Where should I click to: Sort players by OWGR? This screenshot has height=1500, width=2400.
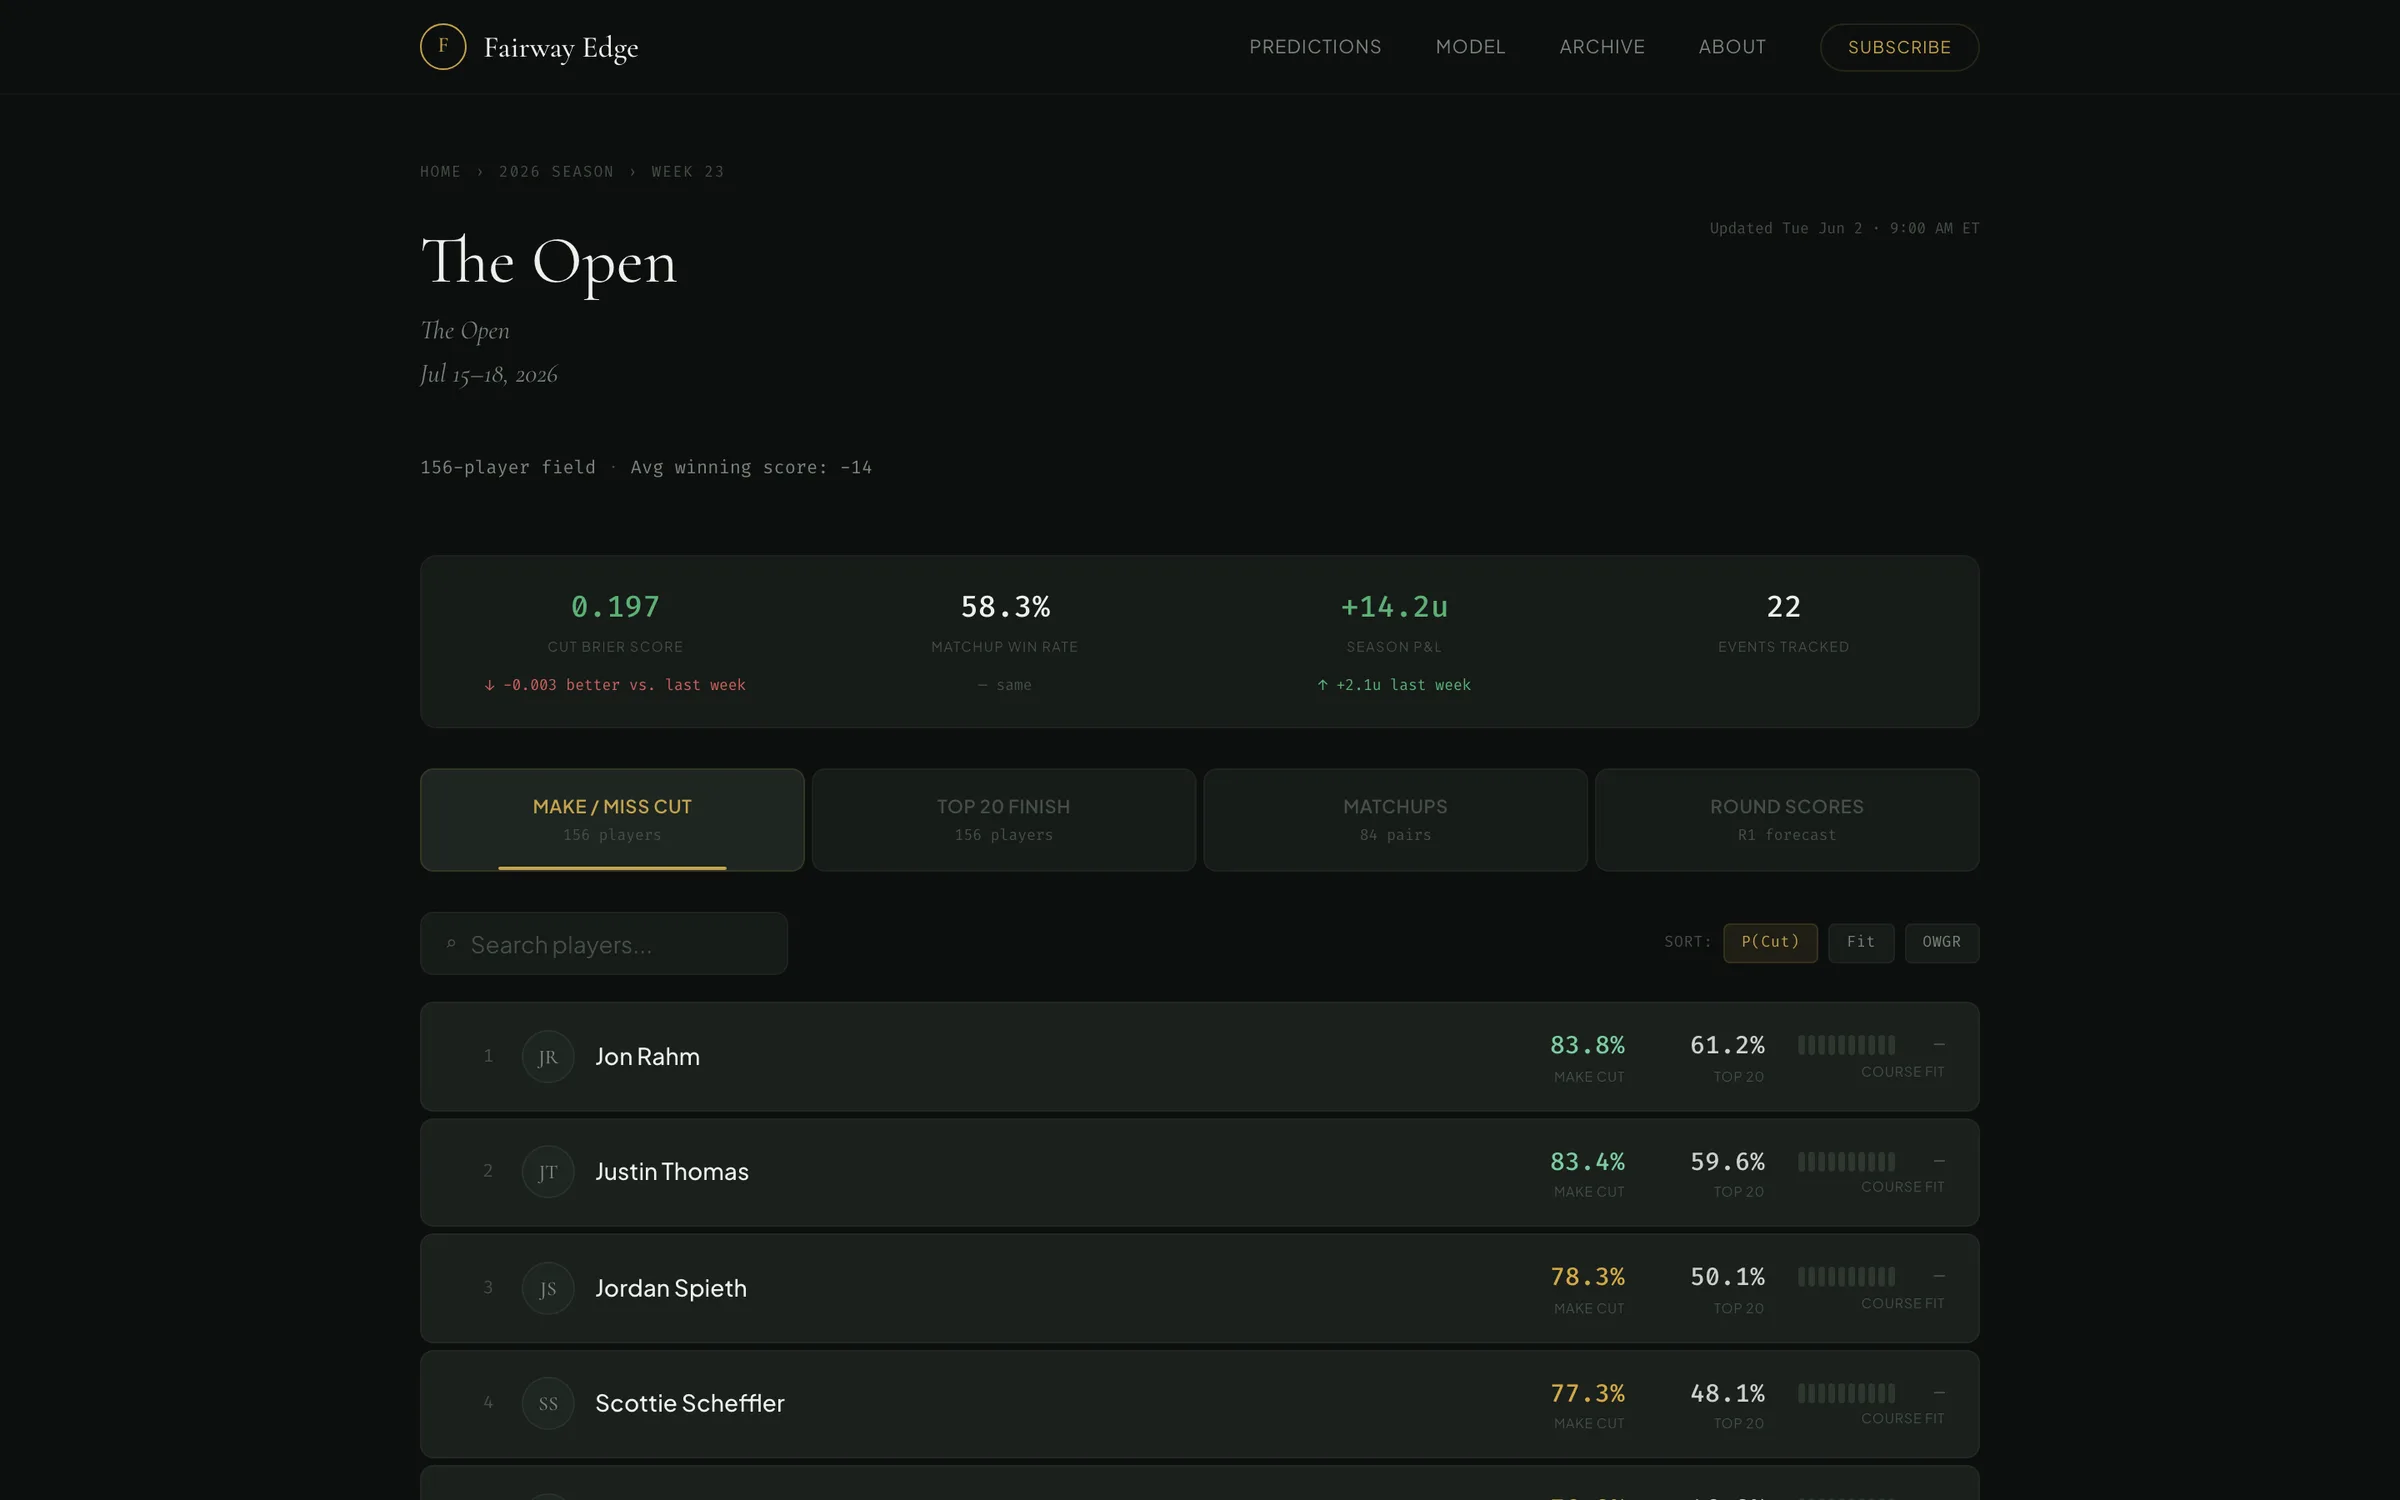click(1941, 942)
